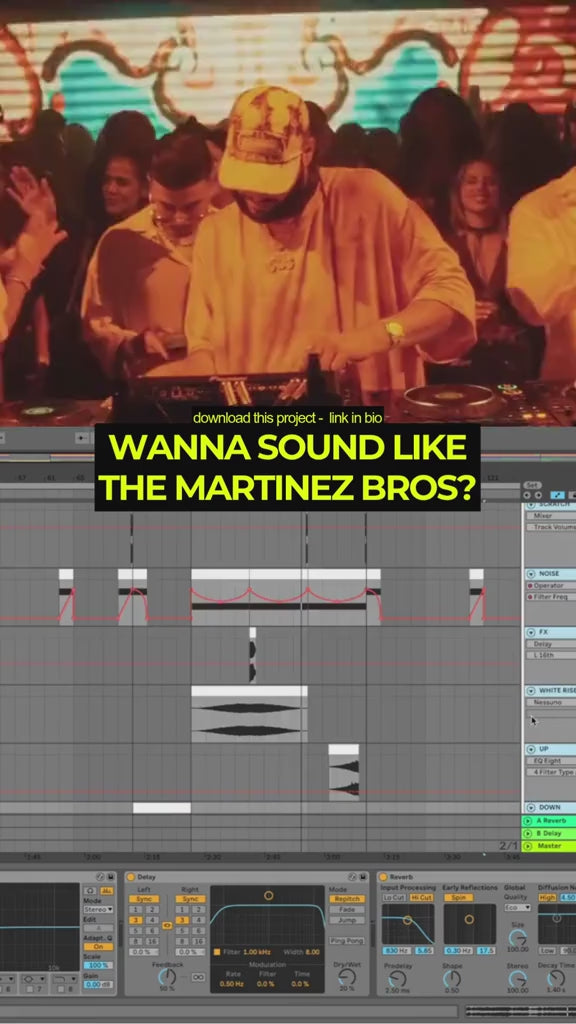The width and height of the screenshot is (576, 1024).
Task: Toggle EQ Eight Adapt. Q On
Action: (x=98, y=946)
